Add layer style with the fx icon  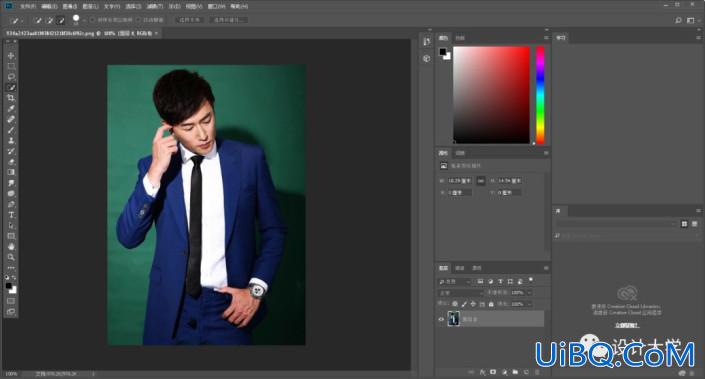482,372
